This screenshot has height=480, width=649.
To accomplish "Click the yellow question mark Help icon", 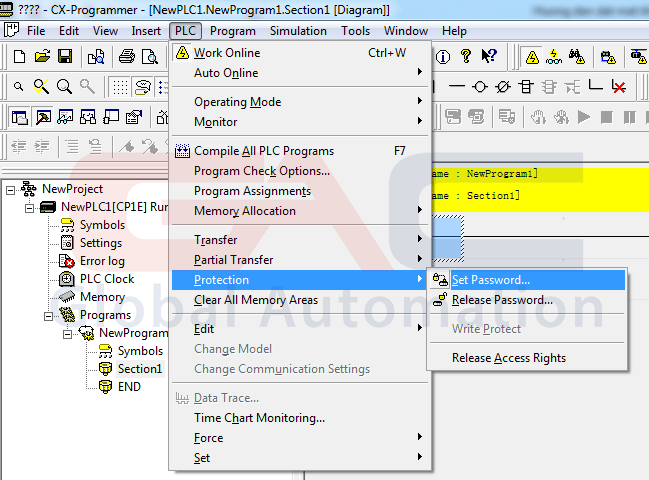I will [x=466, y=56].
